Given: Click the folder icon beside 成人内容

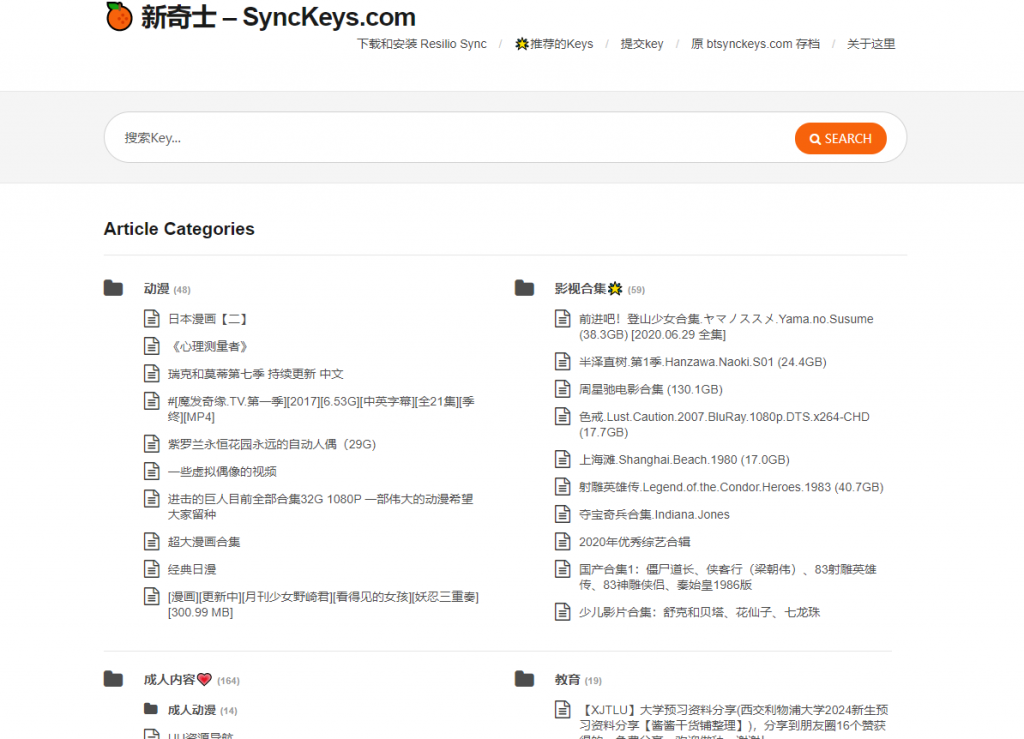Looking at the screenshot, I should pos(113,678).
